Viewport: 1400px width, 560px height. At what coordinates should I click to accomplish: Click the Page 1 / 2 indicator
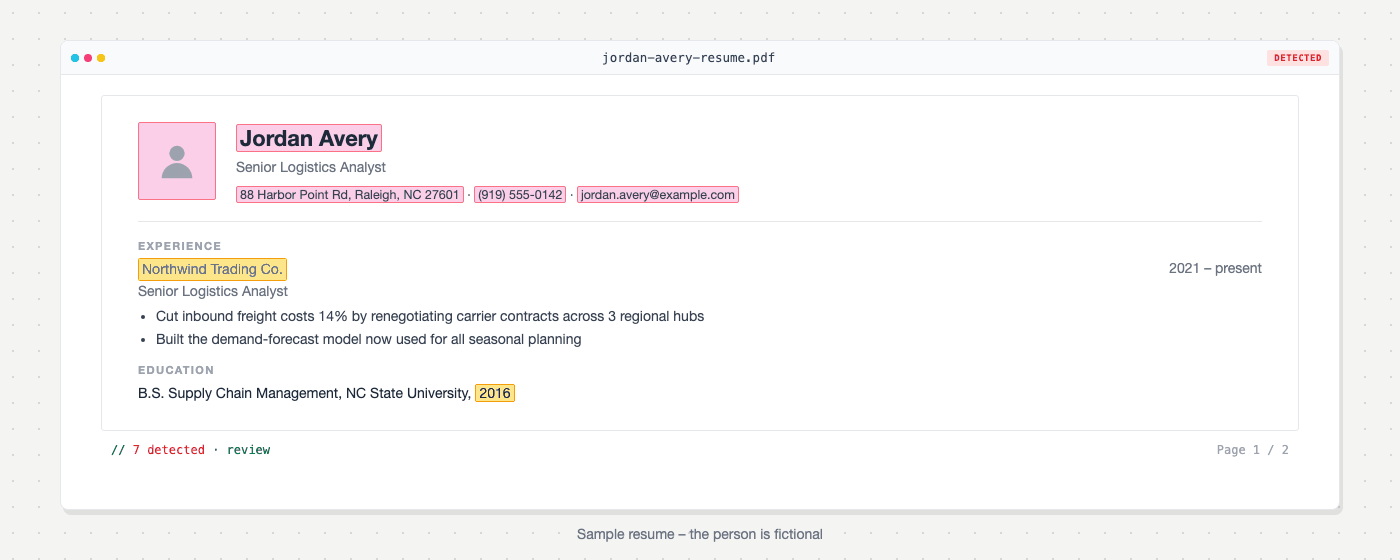pyautogui.click(x=1253, y=450)
